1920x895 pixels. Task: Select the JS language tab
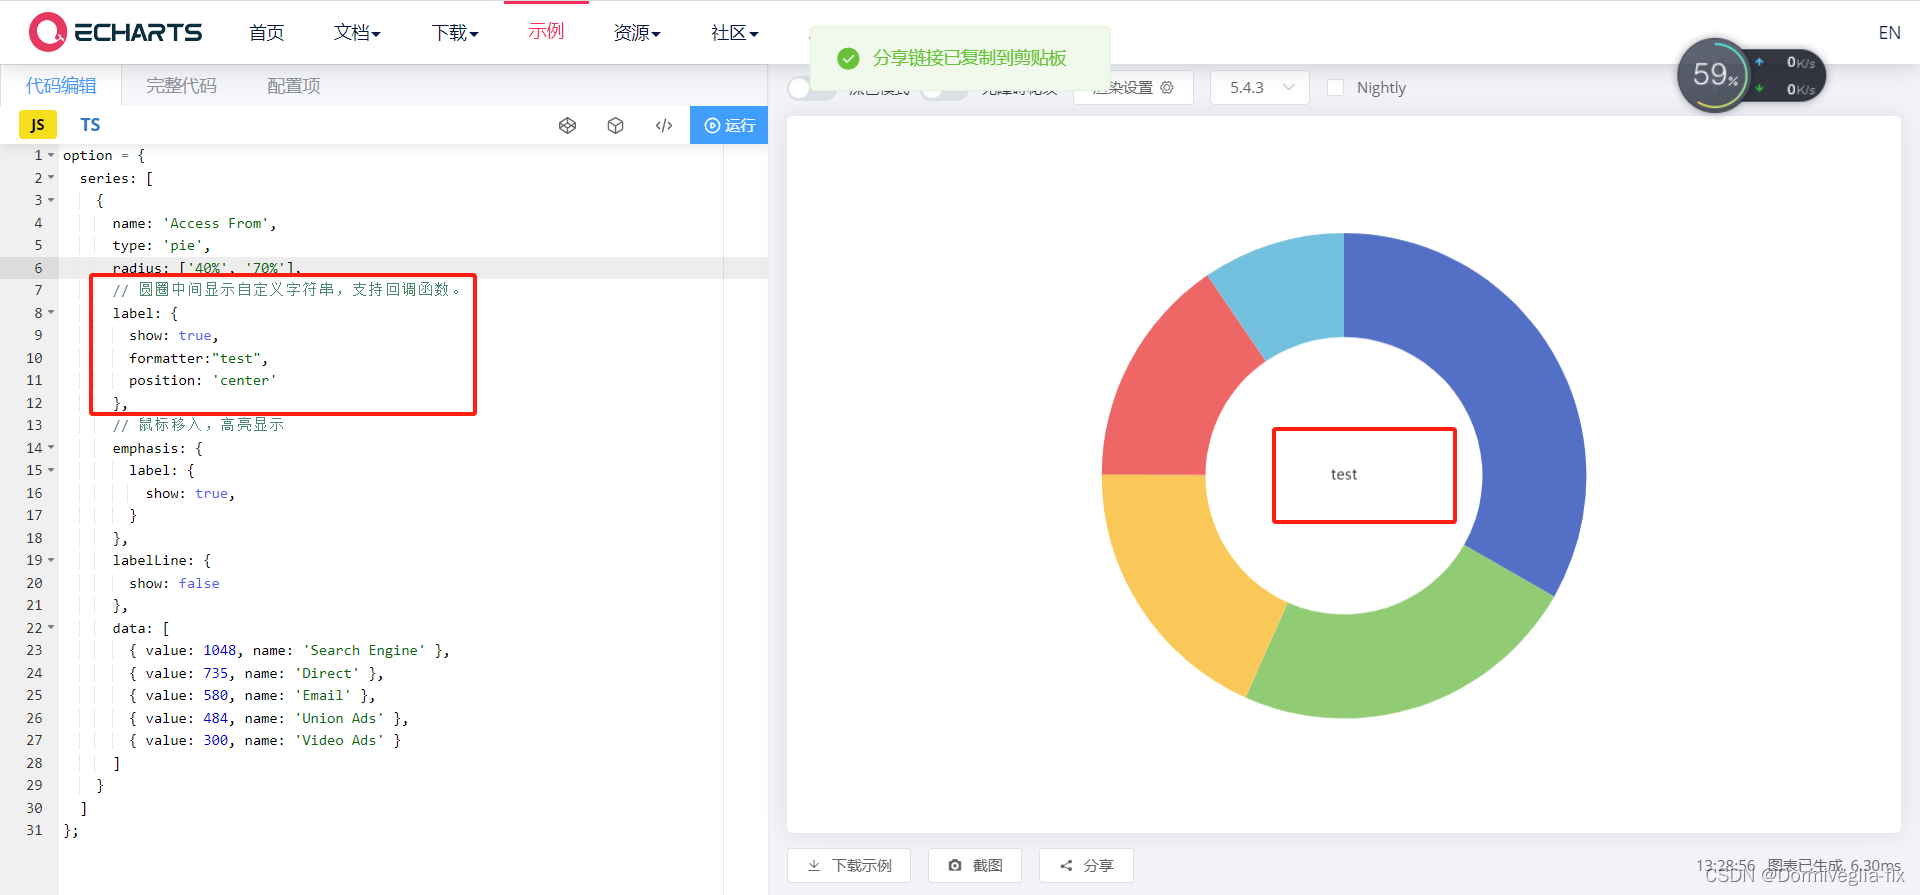(x=38, y=125)
